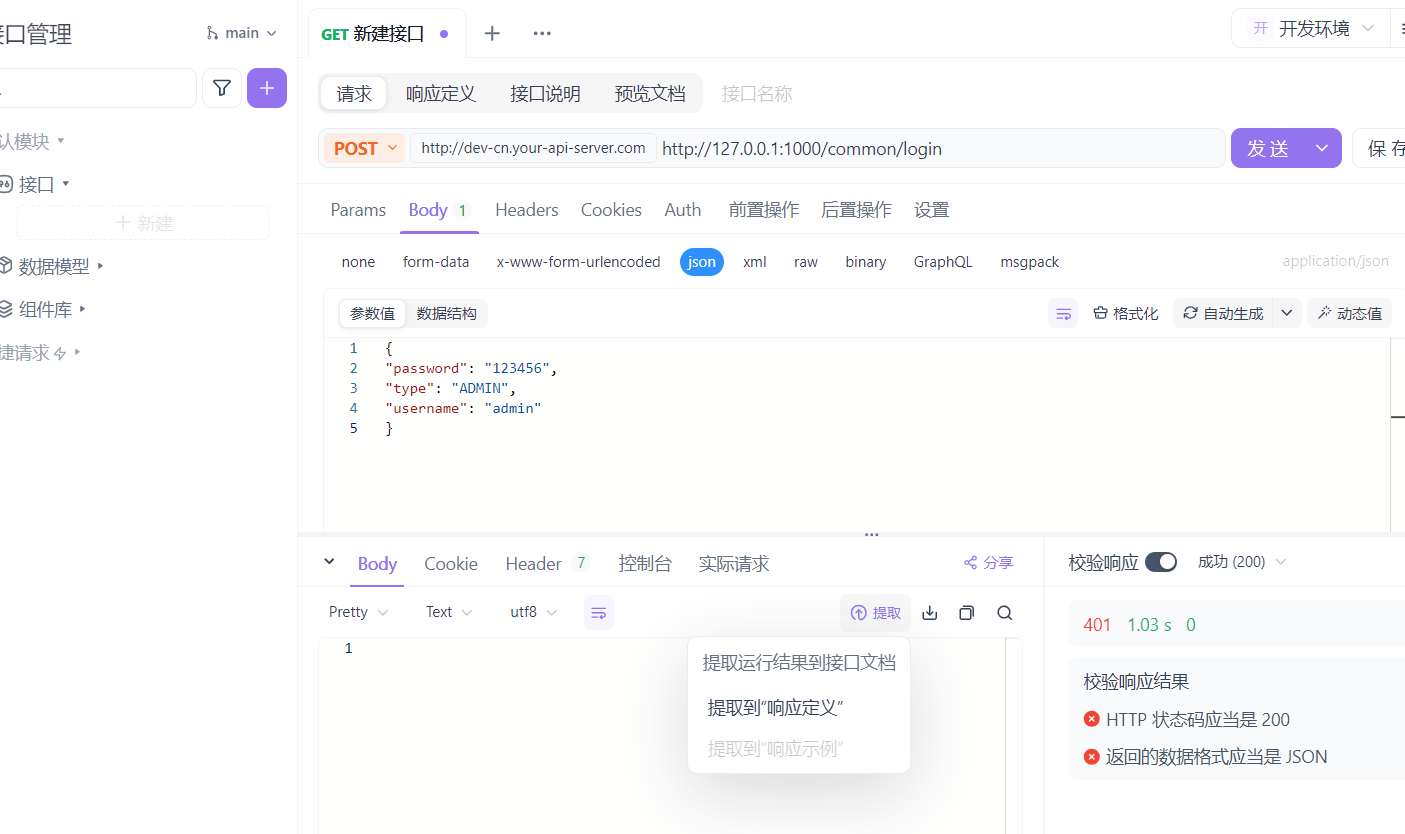The image size is (1405, 834).
Task: Open the Pretty format dropdown
Action: [x=358, y=612]
